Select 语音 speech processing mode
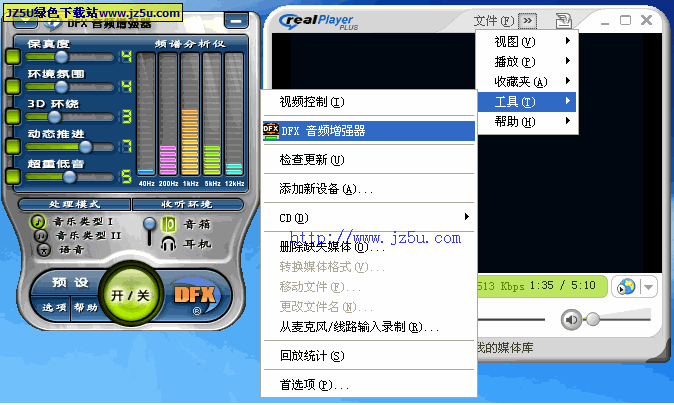 (43, 249)
